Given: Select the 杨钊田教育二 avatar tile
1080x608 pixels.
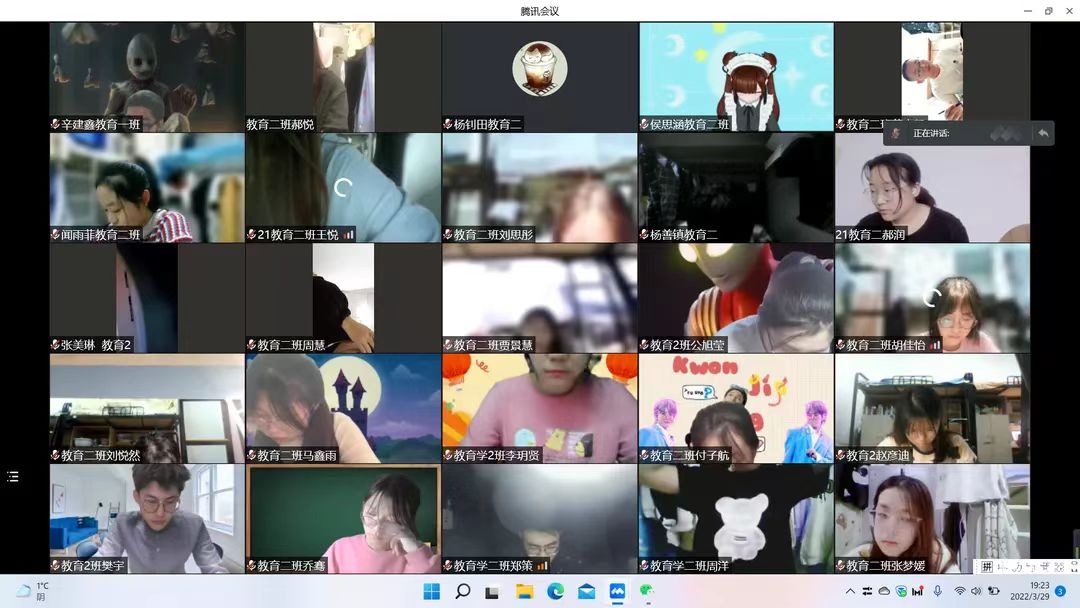Looking at the screenshot, I should (540, 77).
